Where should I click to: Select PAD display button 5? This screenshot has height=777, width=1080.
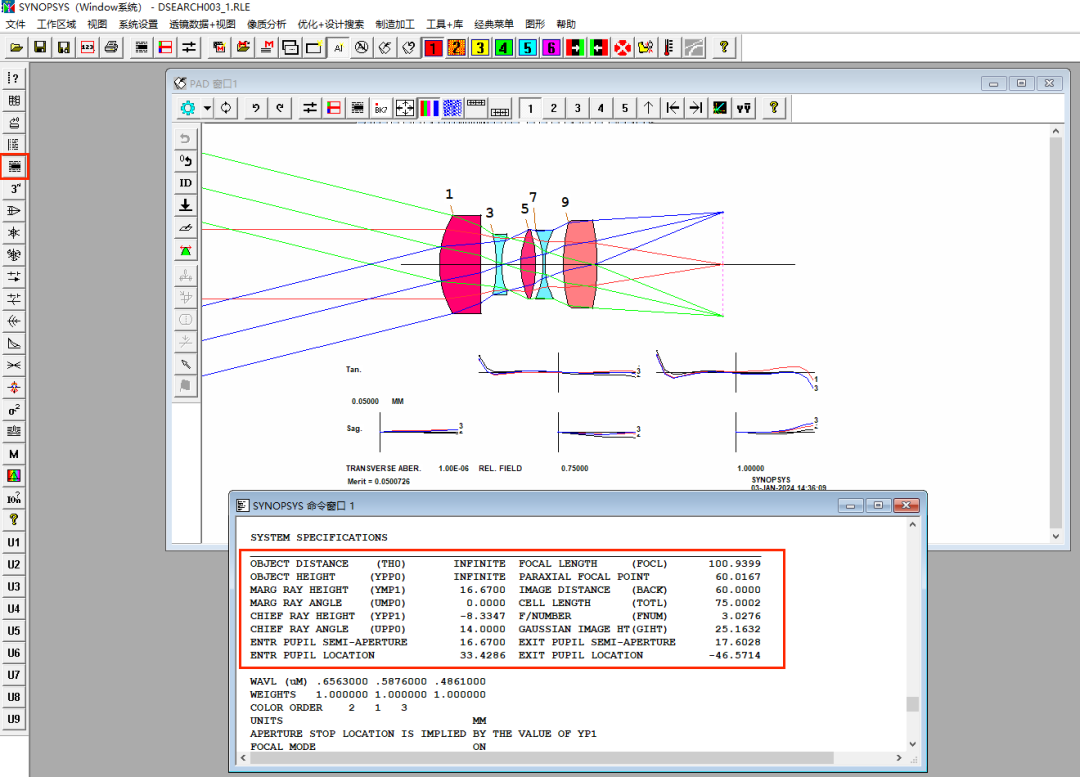[625, 108]
